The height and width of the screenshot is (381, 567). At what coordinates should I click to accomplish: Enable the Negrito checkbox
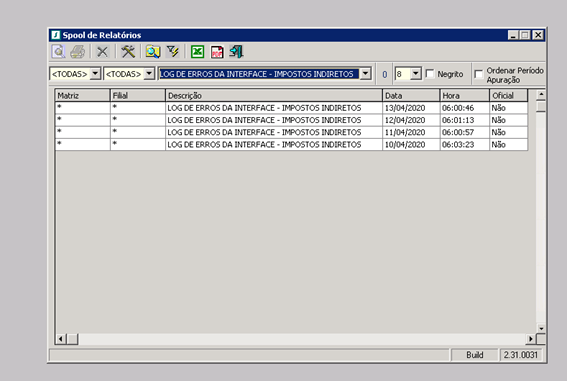pyautogui.click(x=430, y=74)
